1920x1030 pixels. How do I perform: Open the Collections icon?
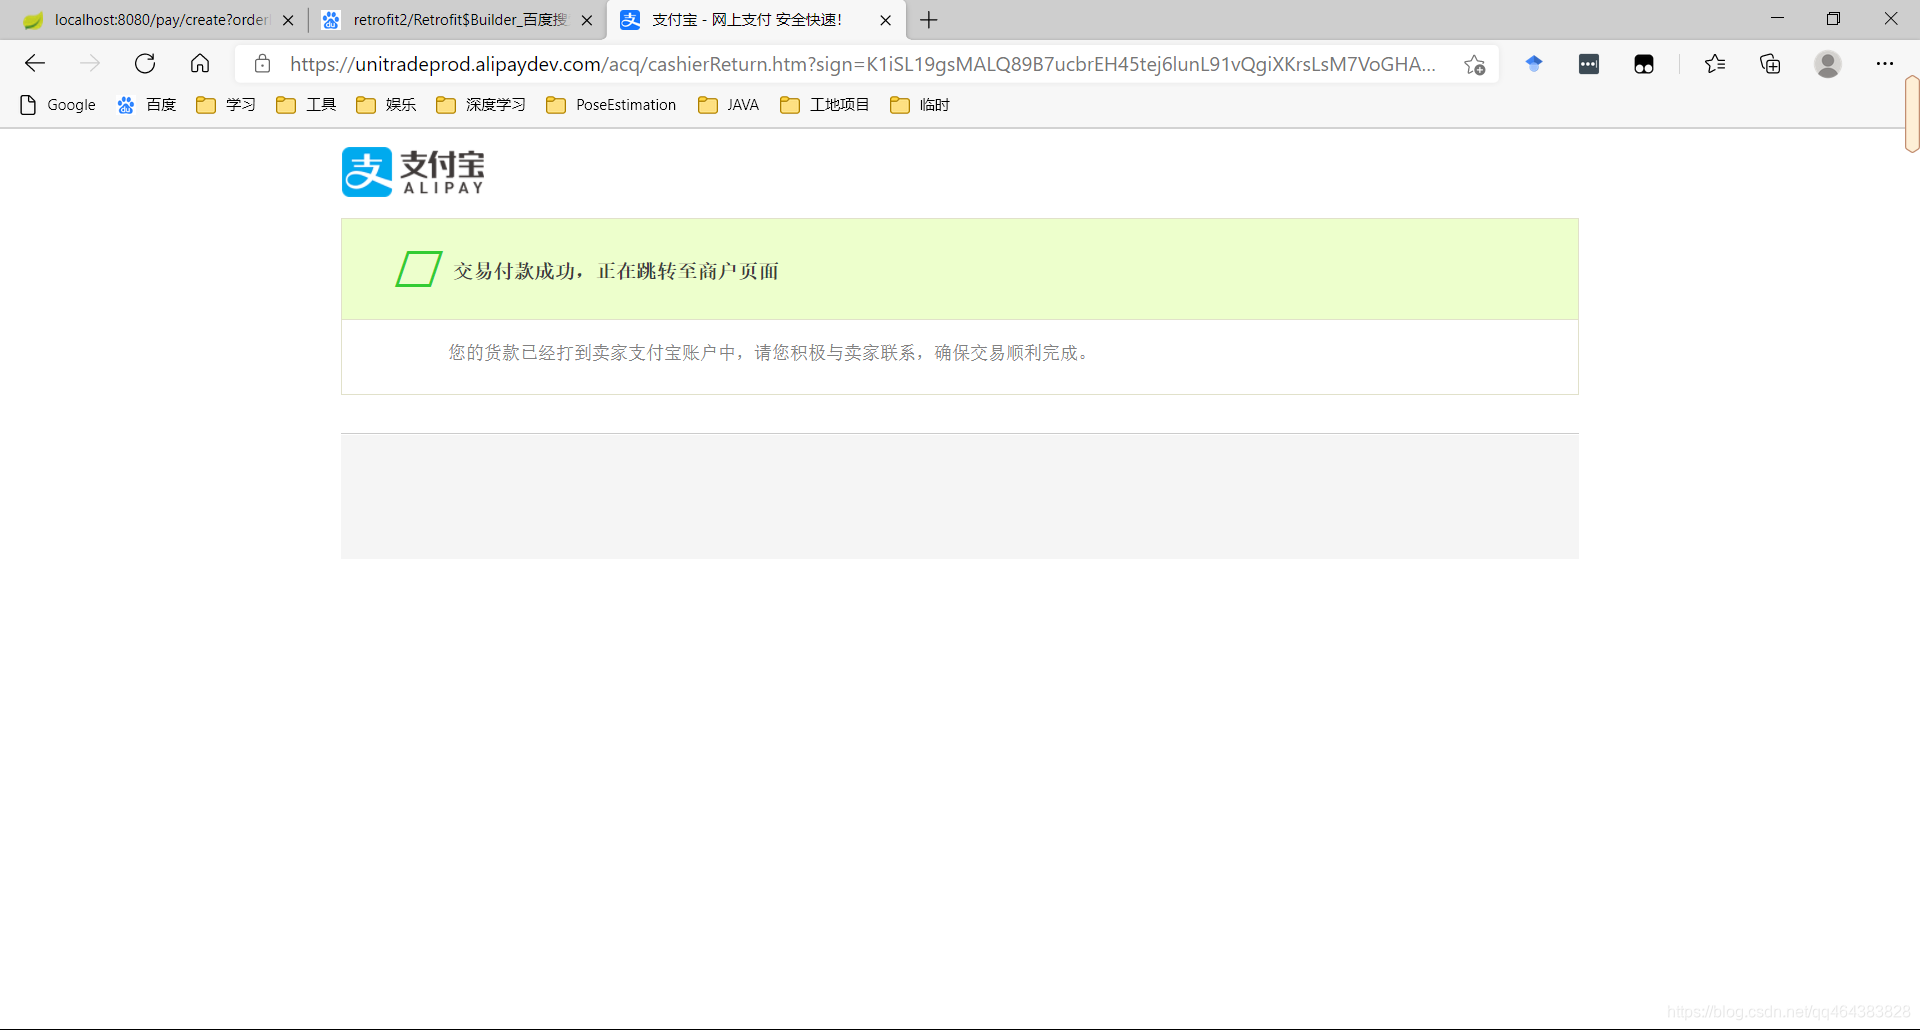(x=1771, y=64)
